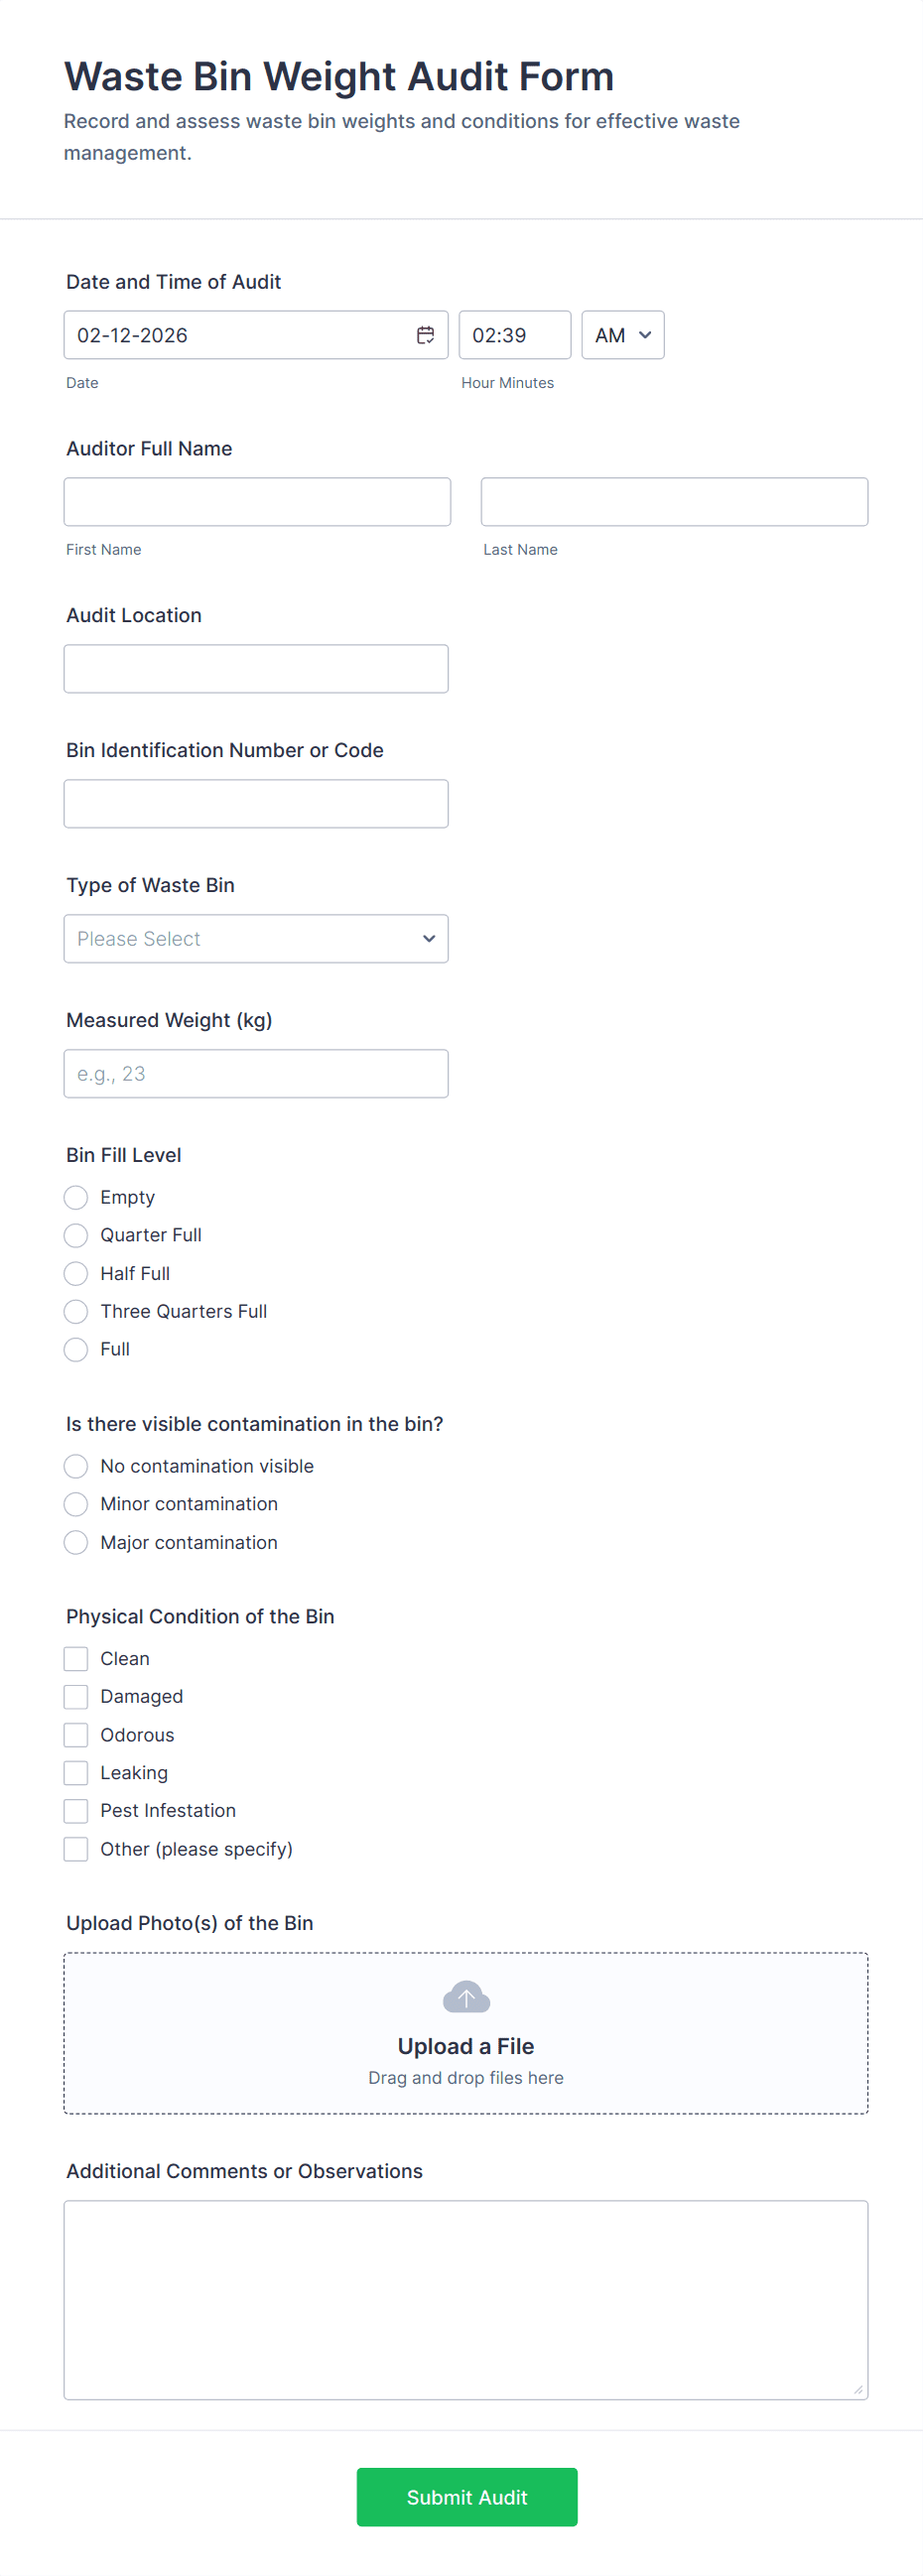923x2576 pixels.
Task: Expand the AM/PM dropdown
Action: coord(622,335)
